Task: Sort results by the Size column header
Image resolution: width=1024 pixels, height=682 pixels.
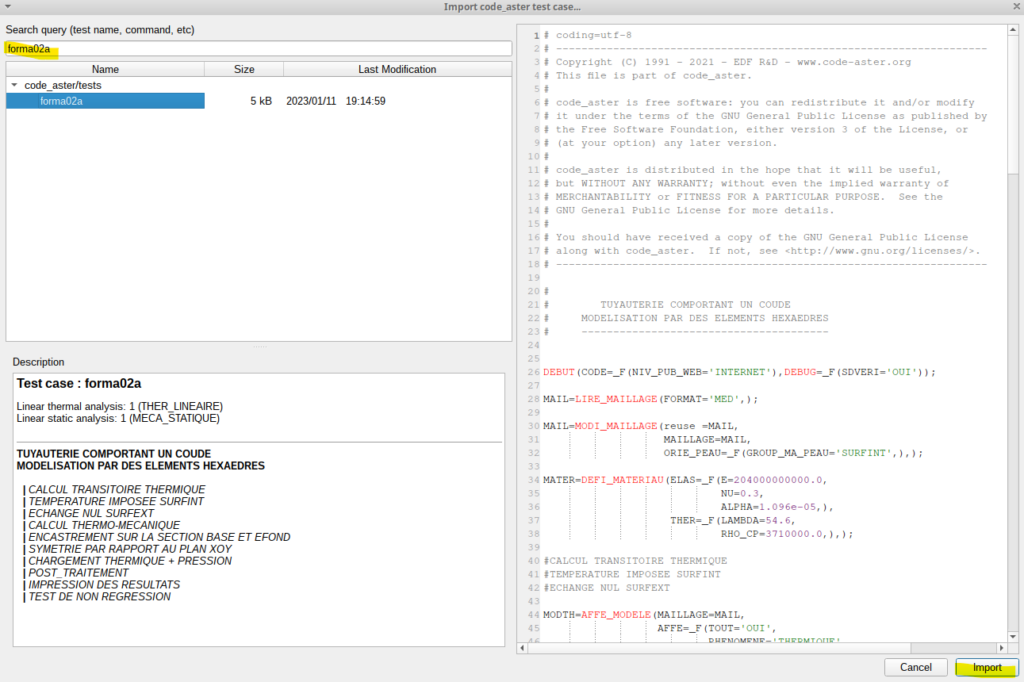Action: click(x=244, y=70)
